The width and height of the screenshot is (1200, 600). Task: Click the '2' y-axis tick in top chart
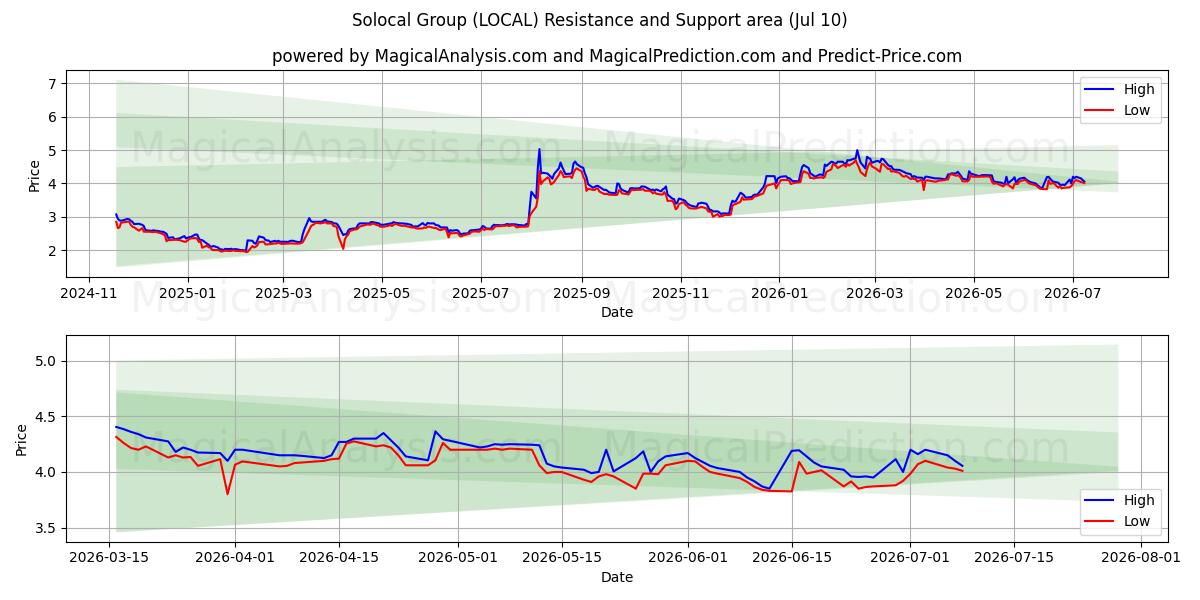tap(52, 251)
